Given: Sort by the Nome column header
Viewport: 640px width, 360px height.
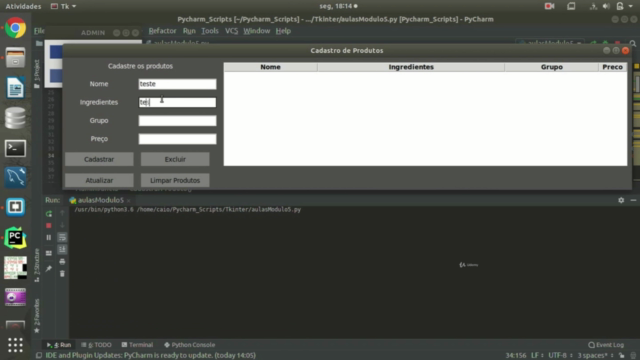Looking at the screenshot, I should [271, 67].
